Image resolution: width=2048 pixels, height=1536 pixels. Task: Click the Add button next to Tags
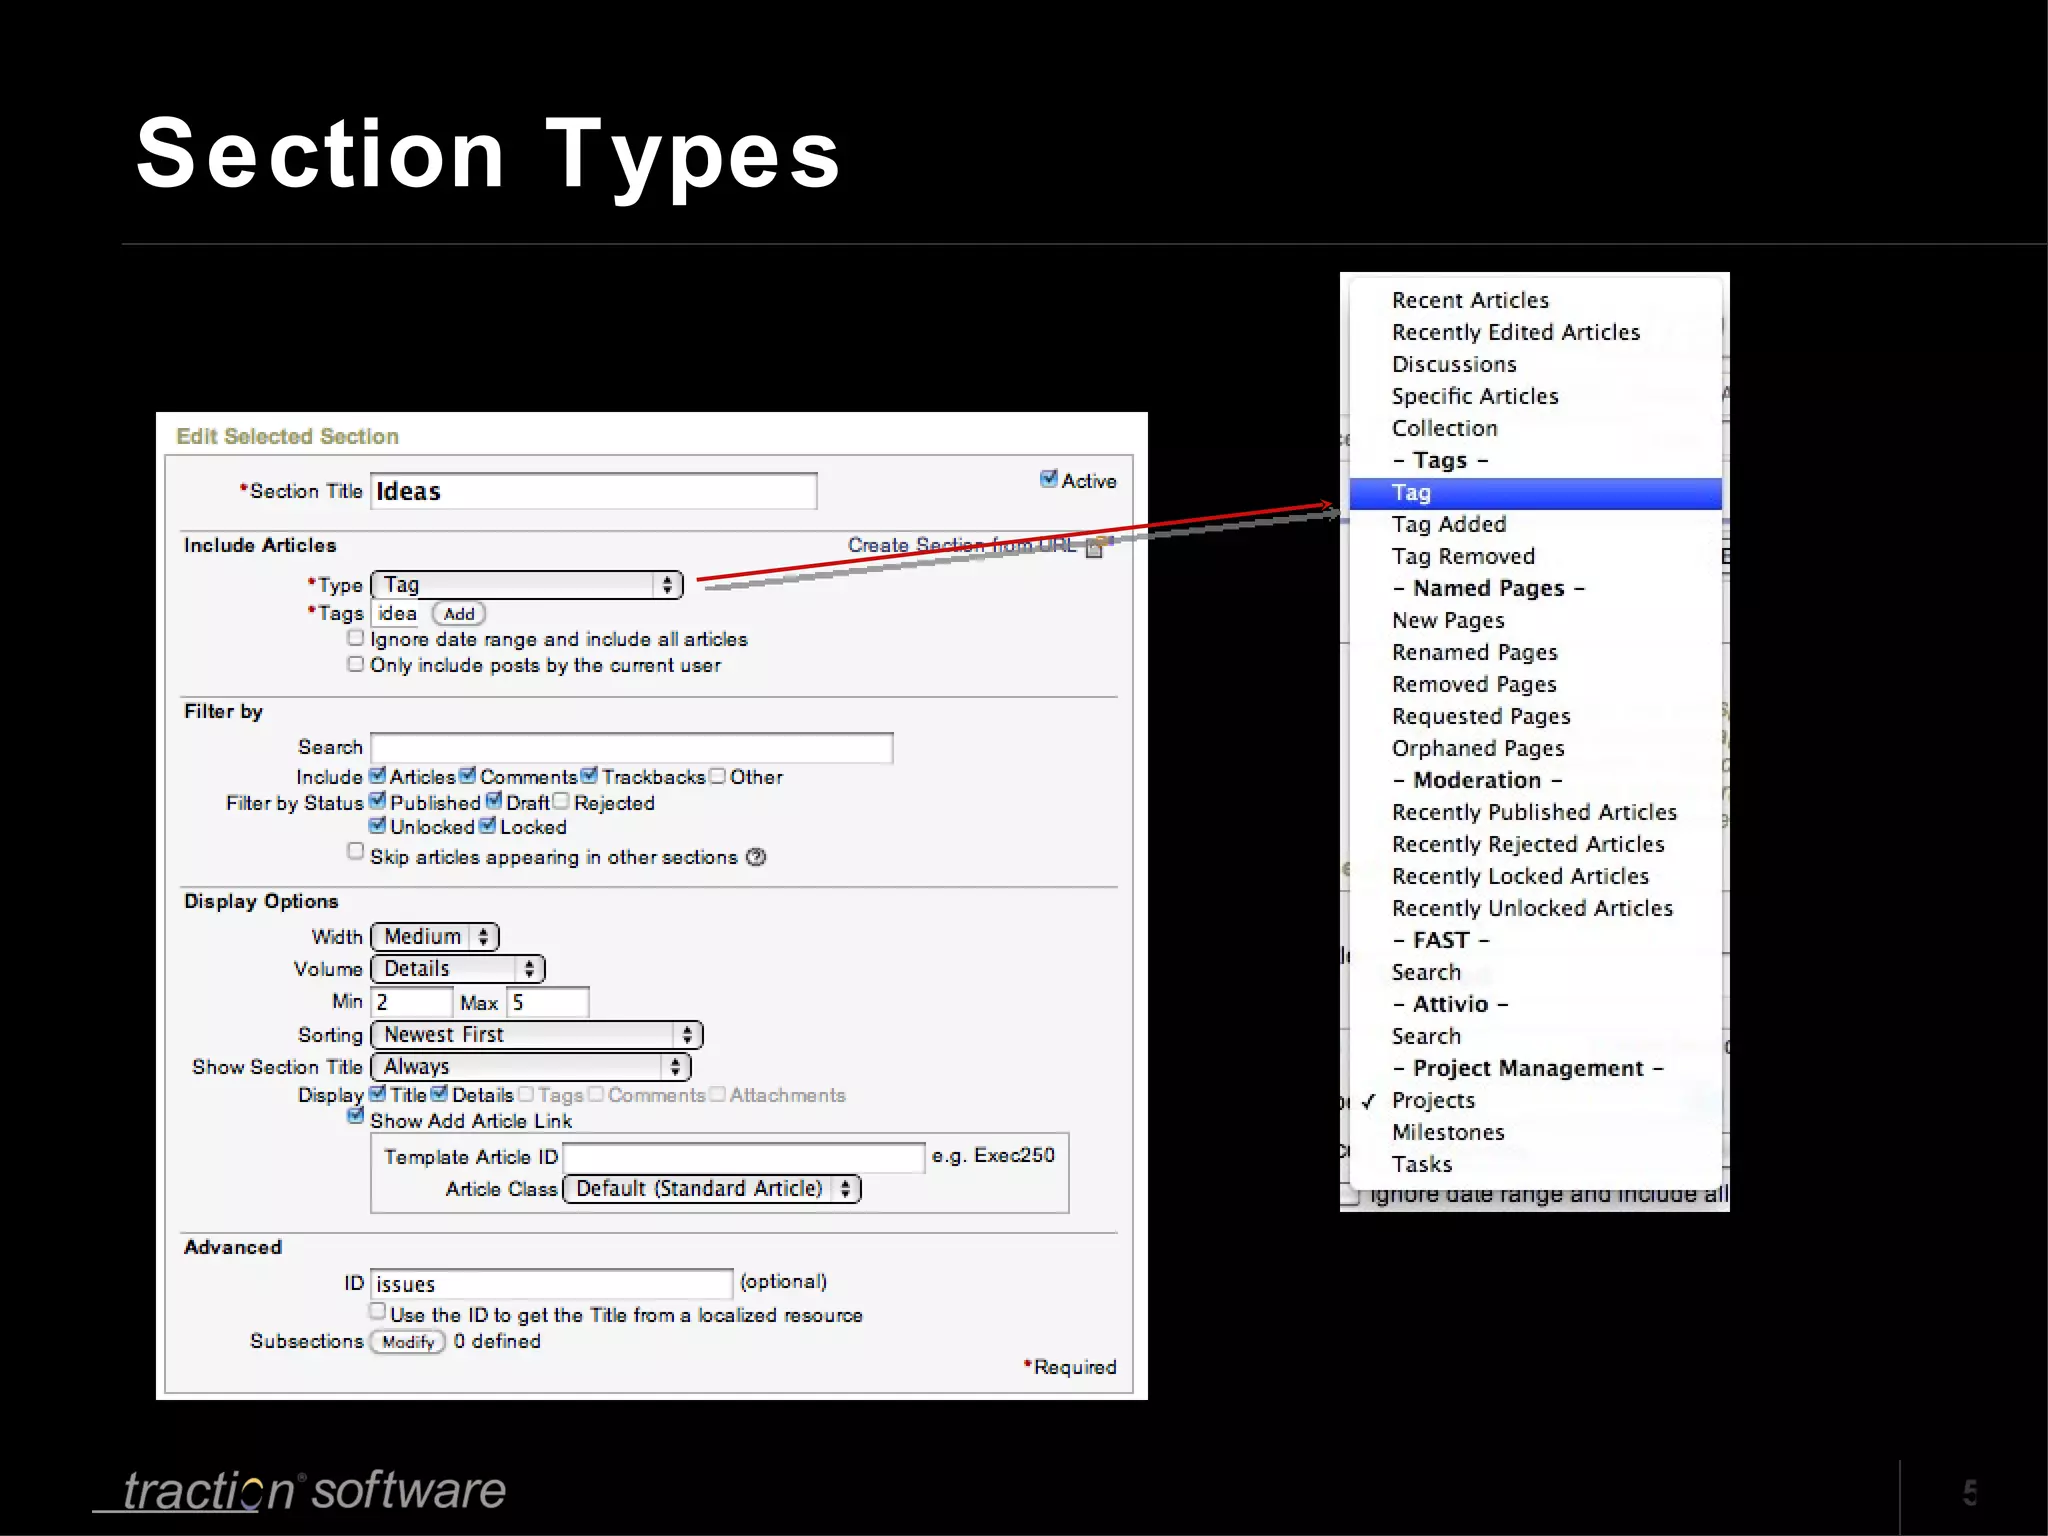tap(459, 614)
